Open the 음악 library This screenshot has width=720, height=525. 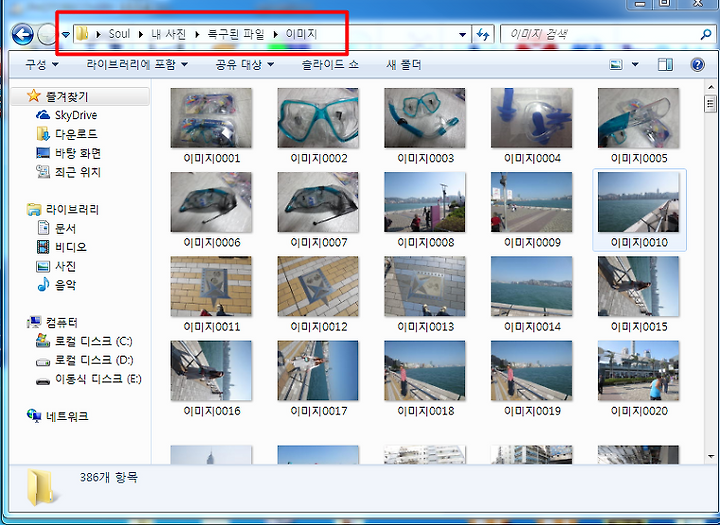coord(65,285)
